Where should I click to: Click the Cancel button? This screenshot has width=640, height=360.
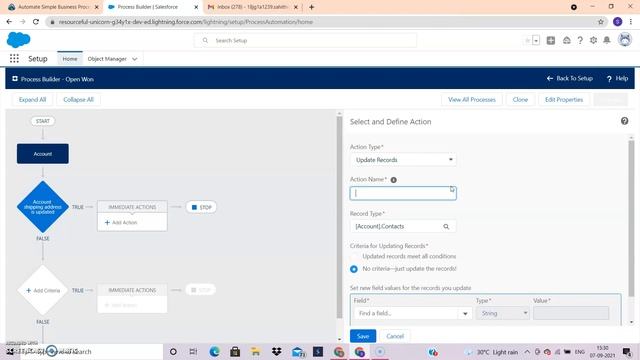point(395,336)
